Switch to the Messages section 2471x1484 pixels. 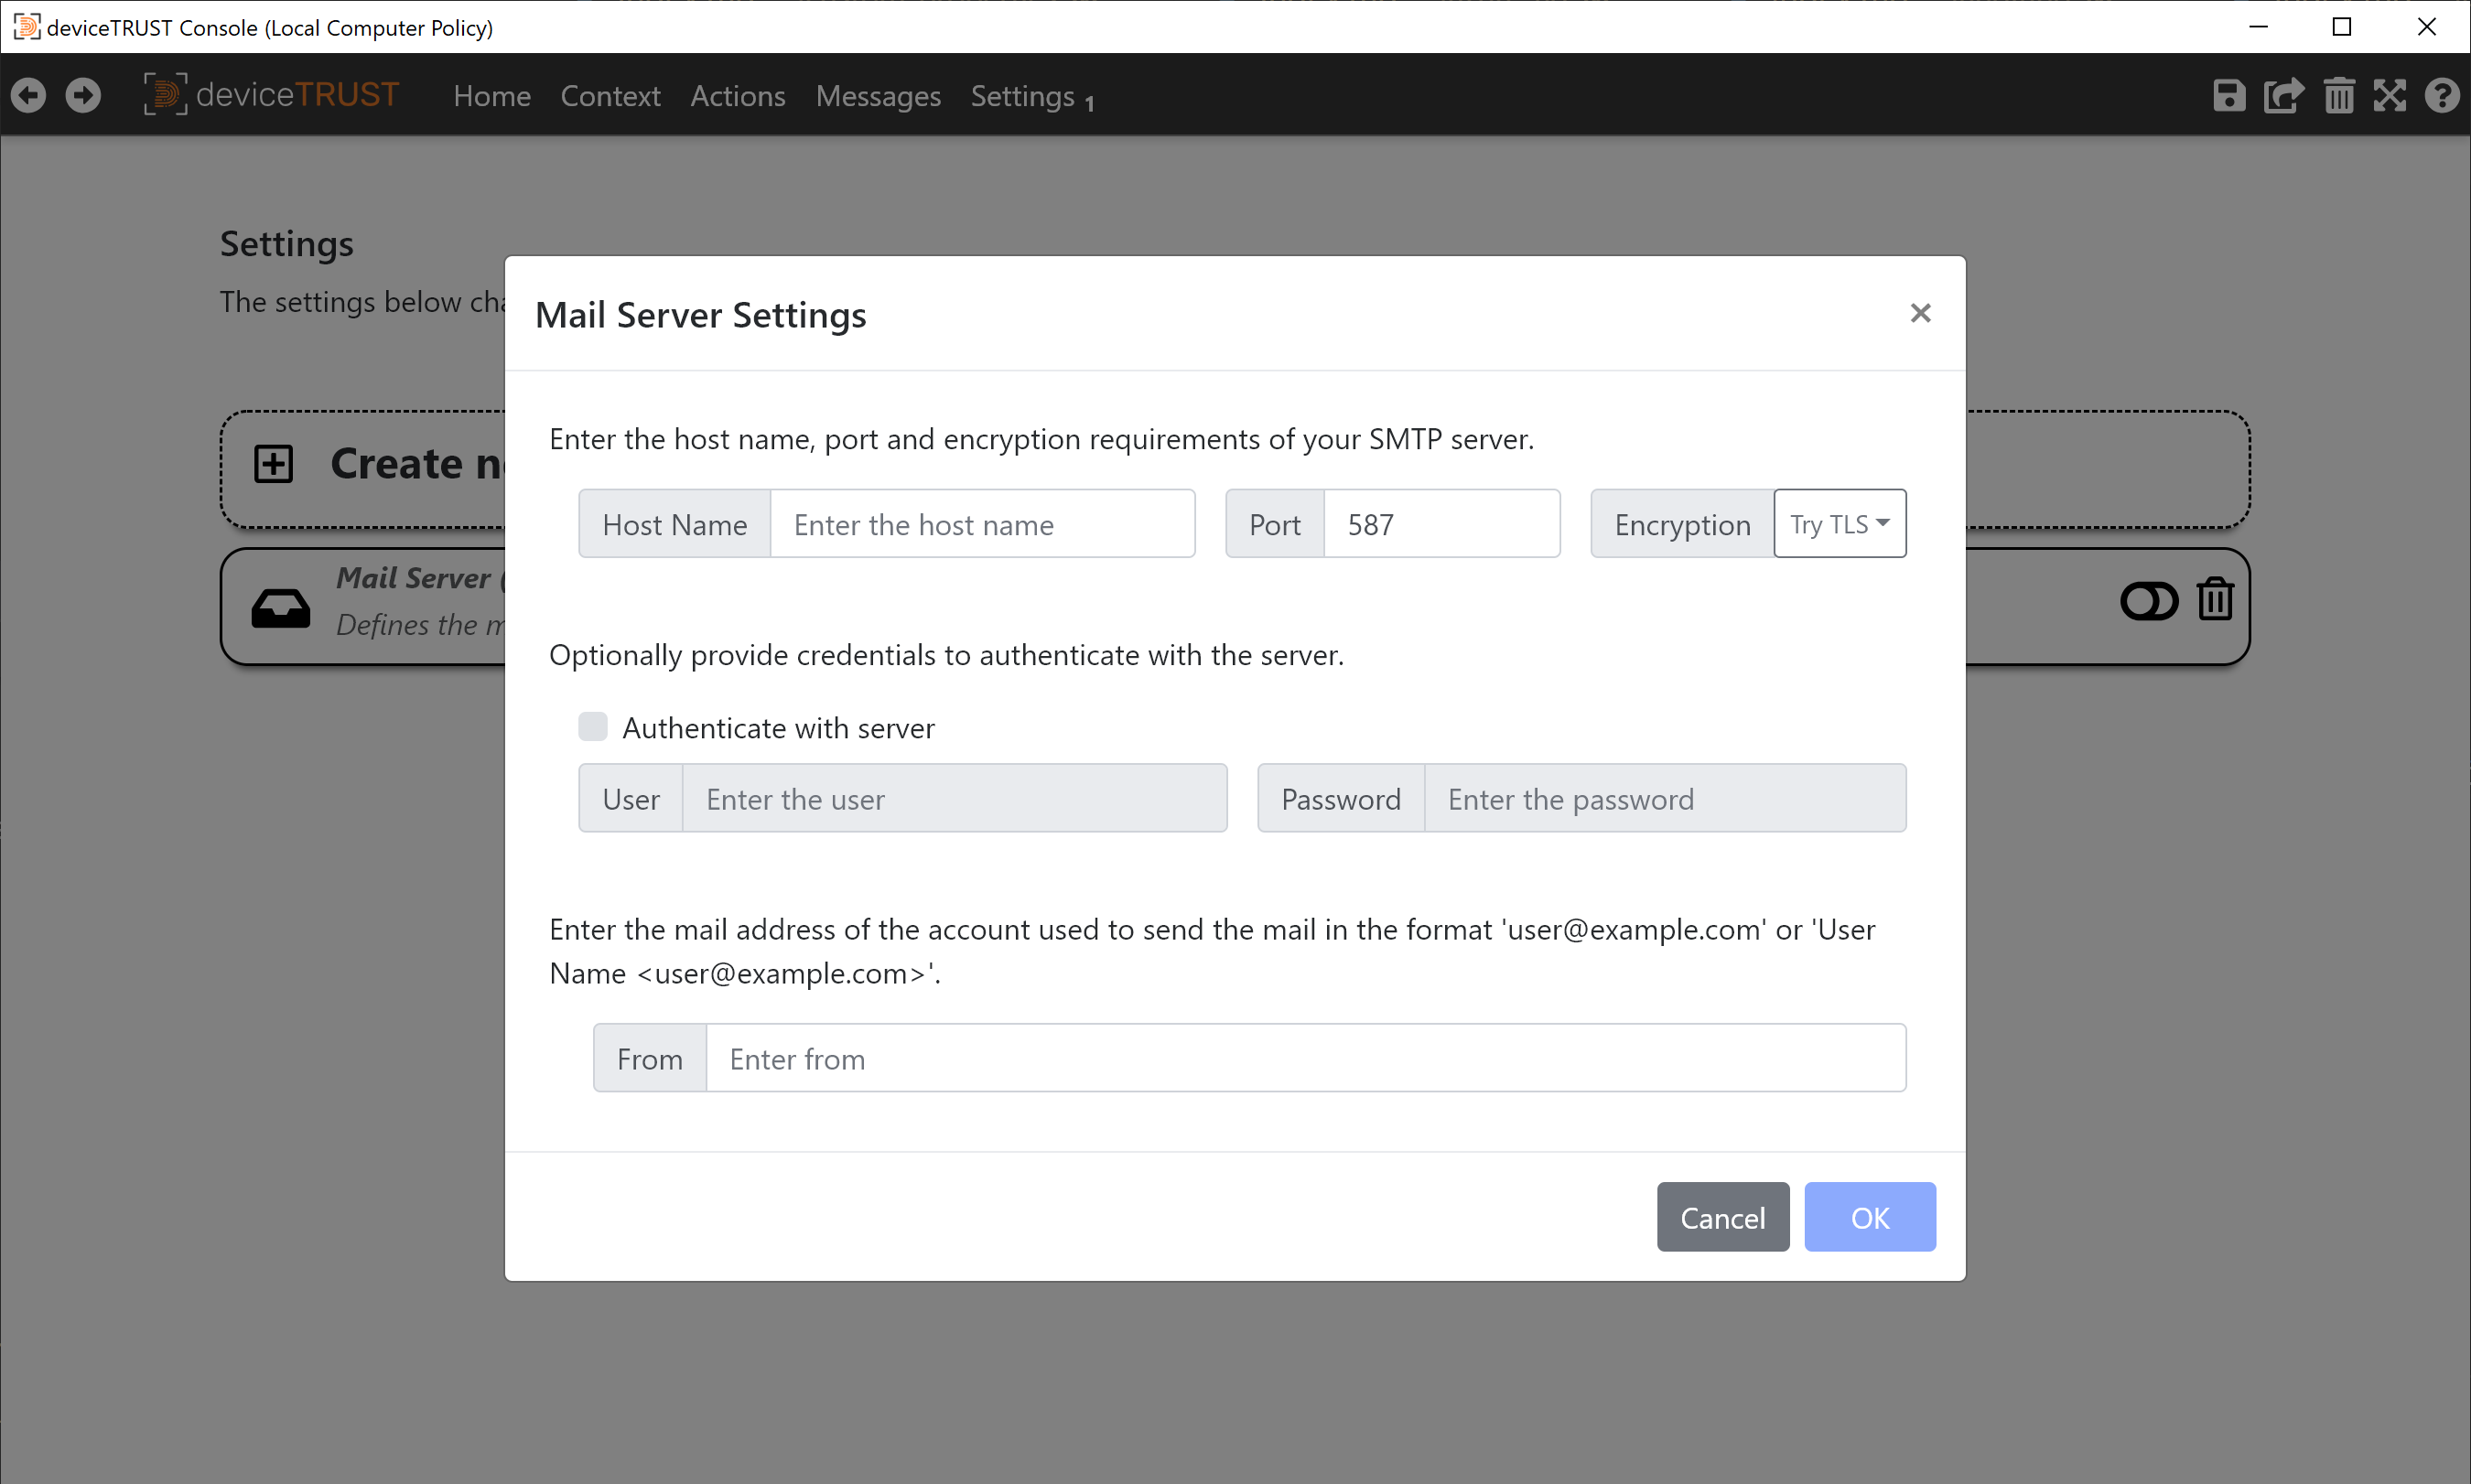click(877, 96)
